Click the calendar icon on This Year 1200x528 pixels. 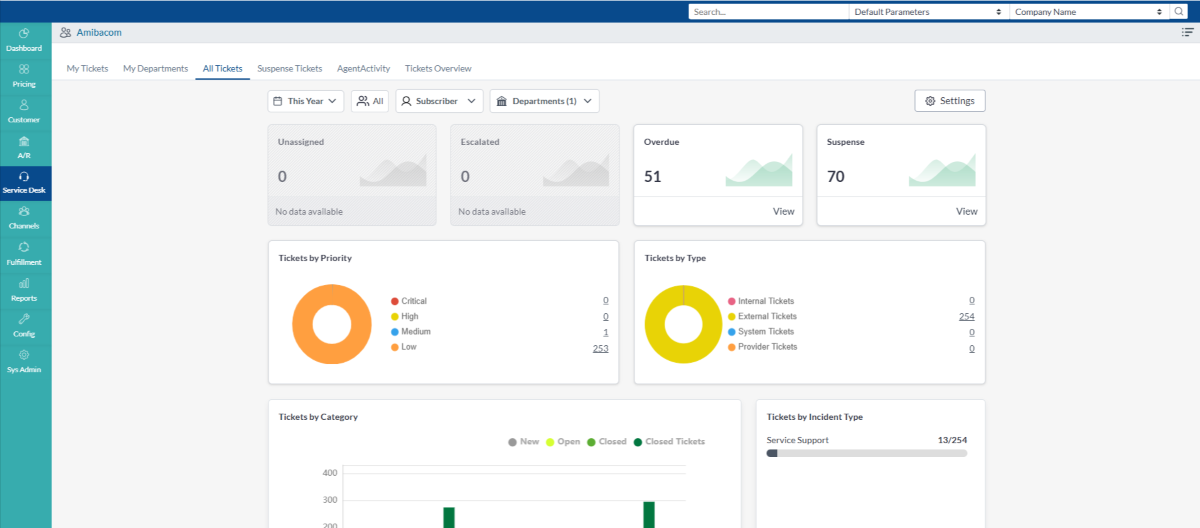[278, 101]
